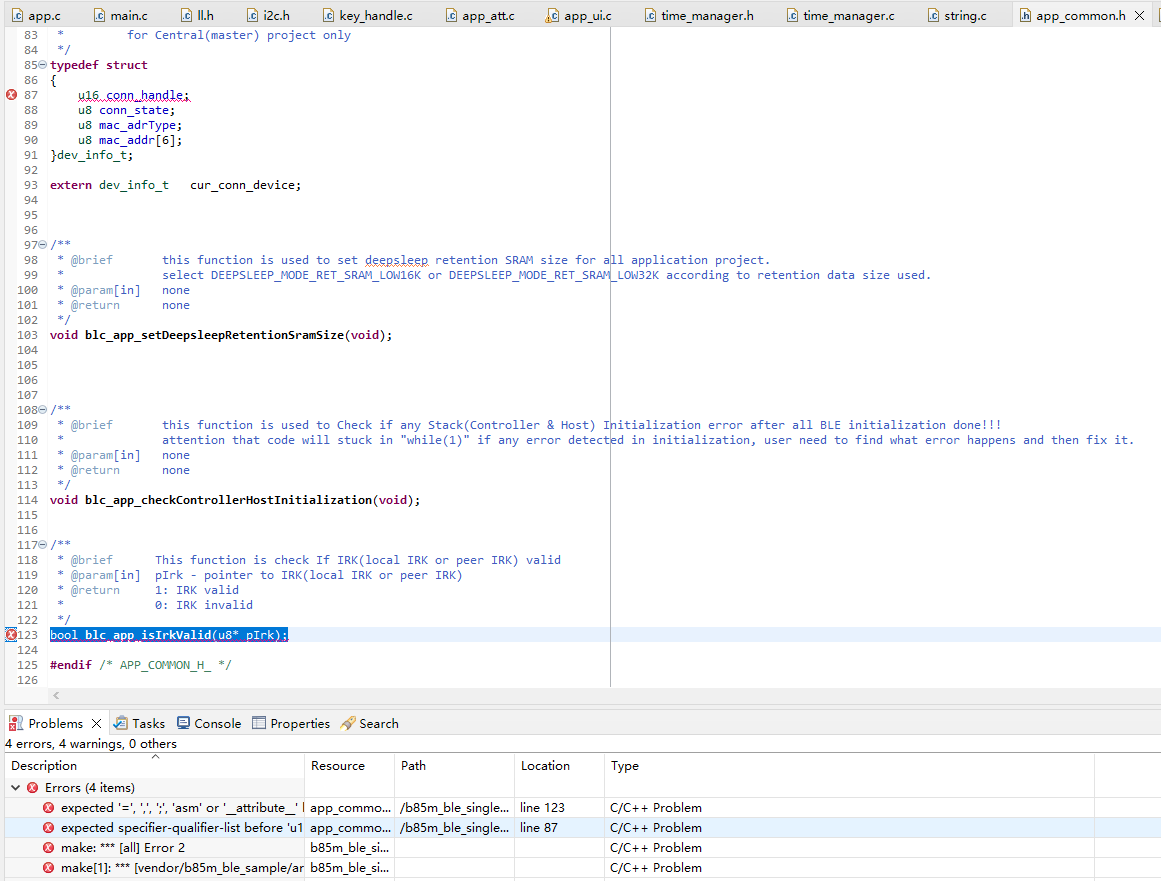
Task: Sort problems by Description column
Action: (x=155, y=766)
